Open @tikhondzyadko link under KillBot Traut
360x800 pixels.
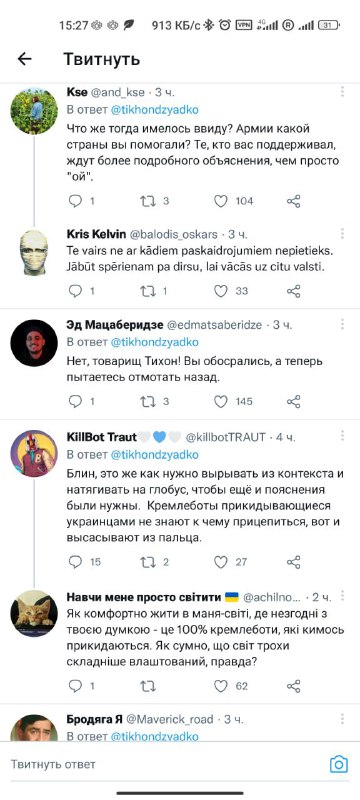(155, 454)
